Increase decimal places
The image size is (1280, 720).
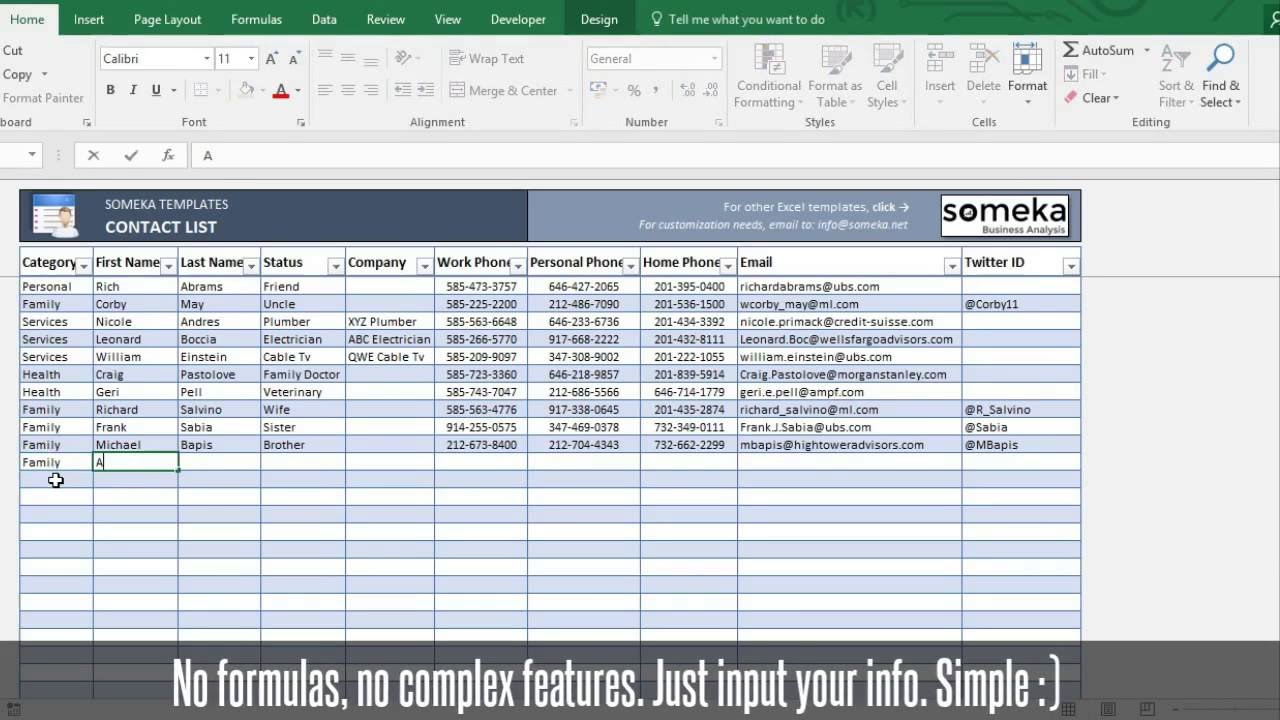(685, 90)
